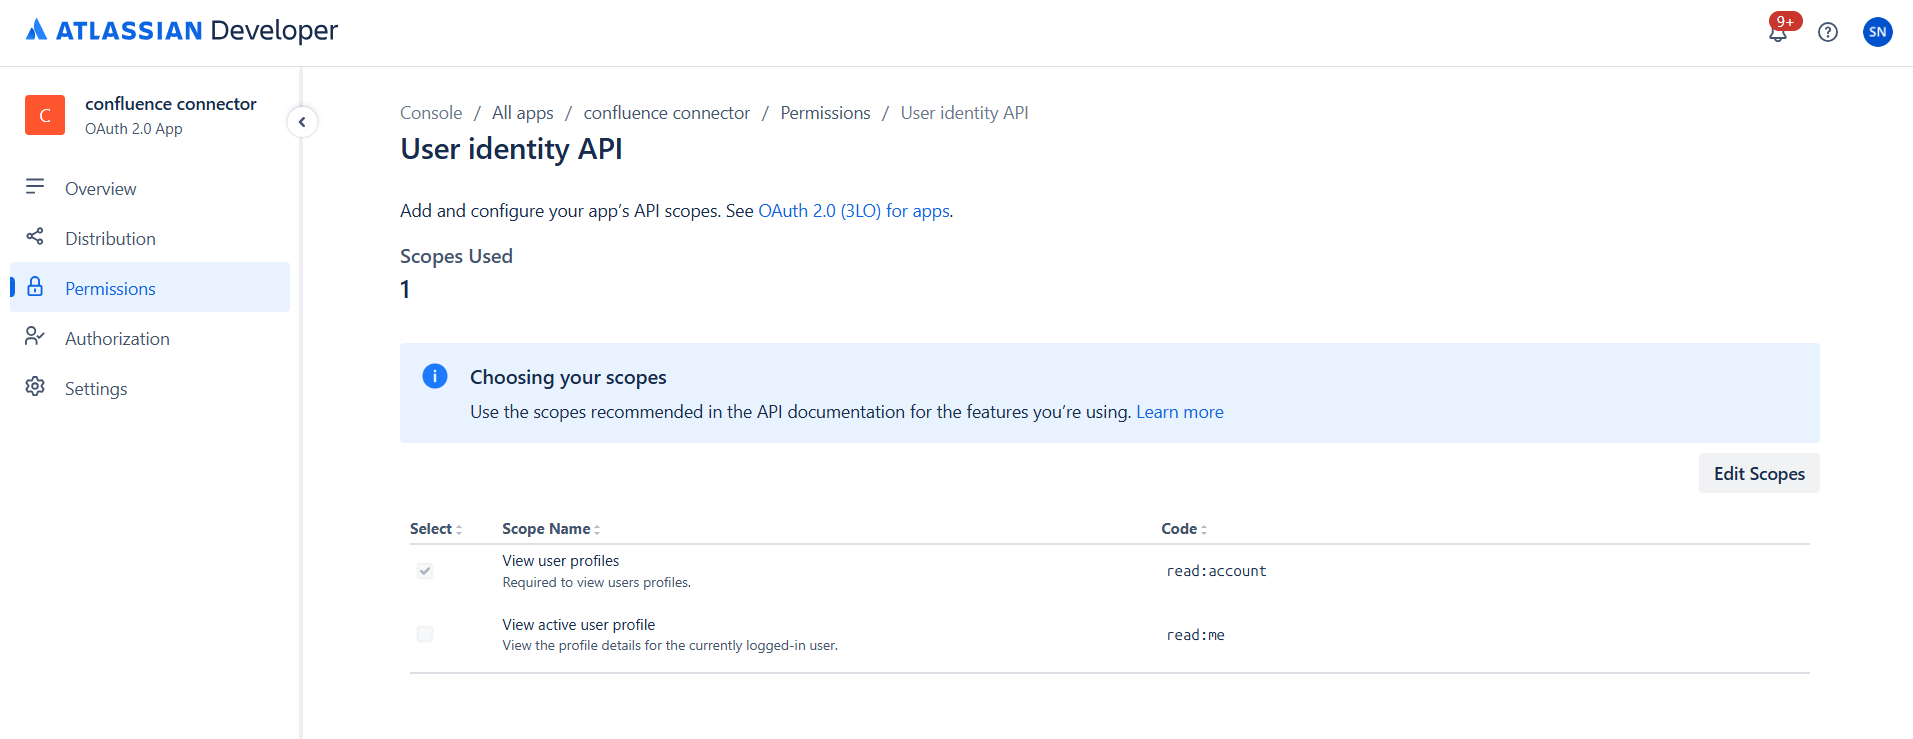This screenshot has height=739, width=1913.
Task: Click the Settings gear icon
Action: (x=35, y=387)
